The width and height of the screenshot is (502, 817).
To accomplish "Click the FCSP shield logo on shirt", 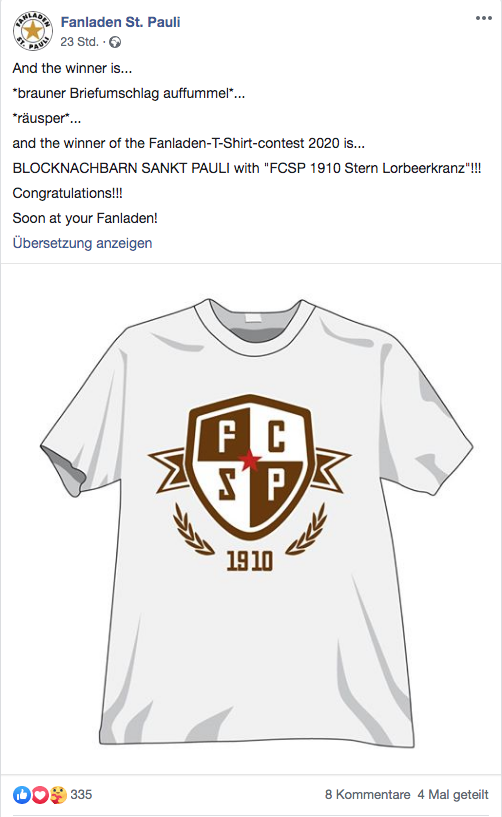I will click(250, 466).
